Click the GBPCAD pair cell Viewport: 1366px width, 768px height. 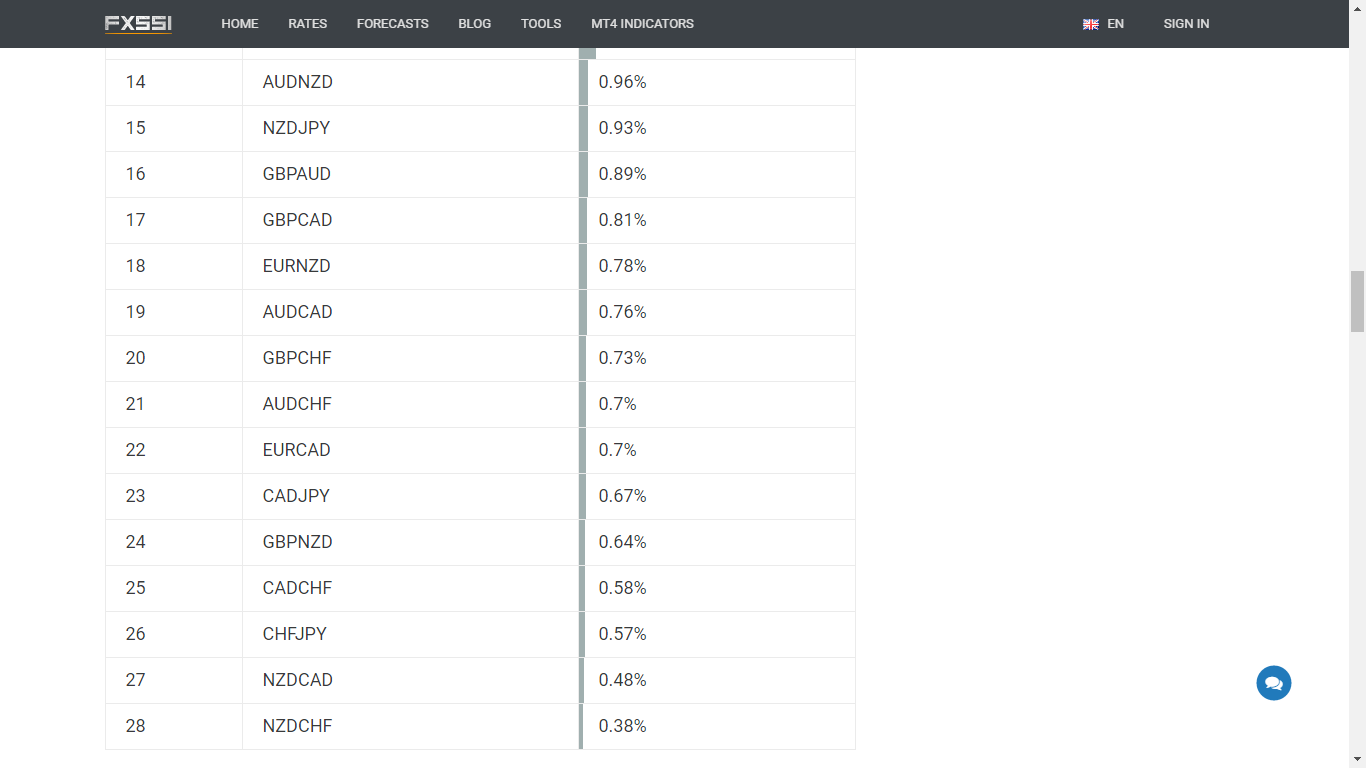tap(298, 220)
